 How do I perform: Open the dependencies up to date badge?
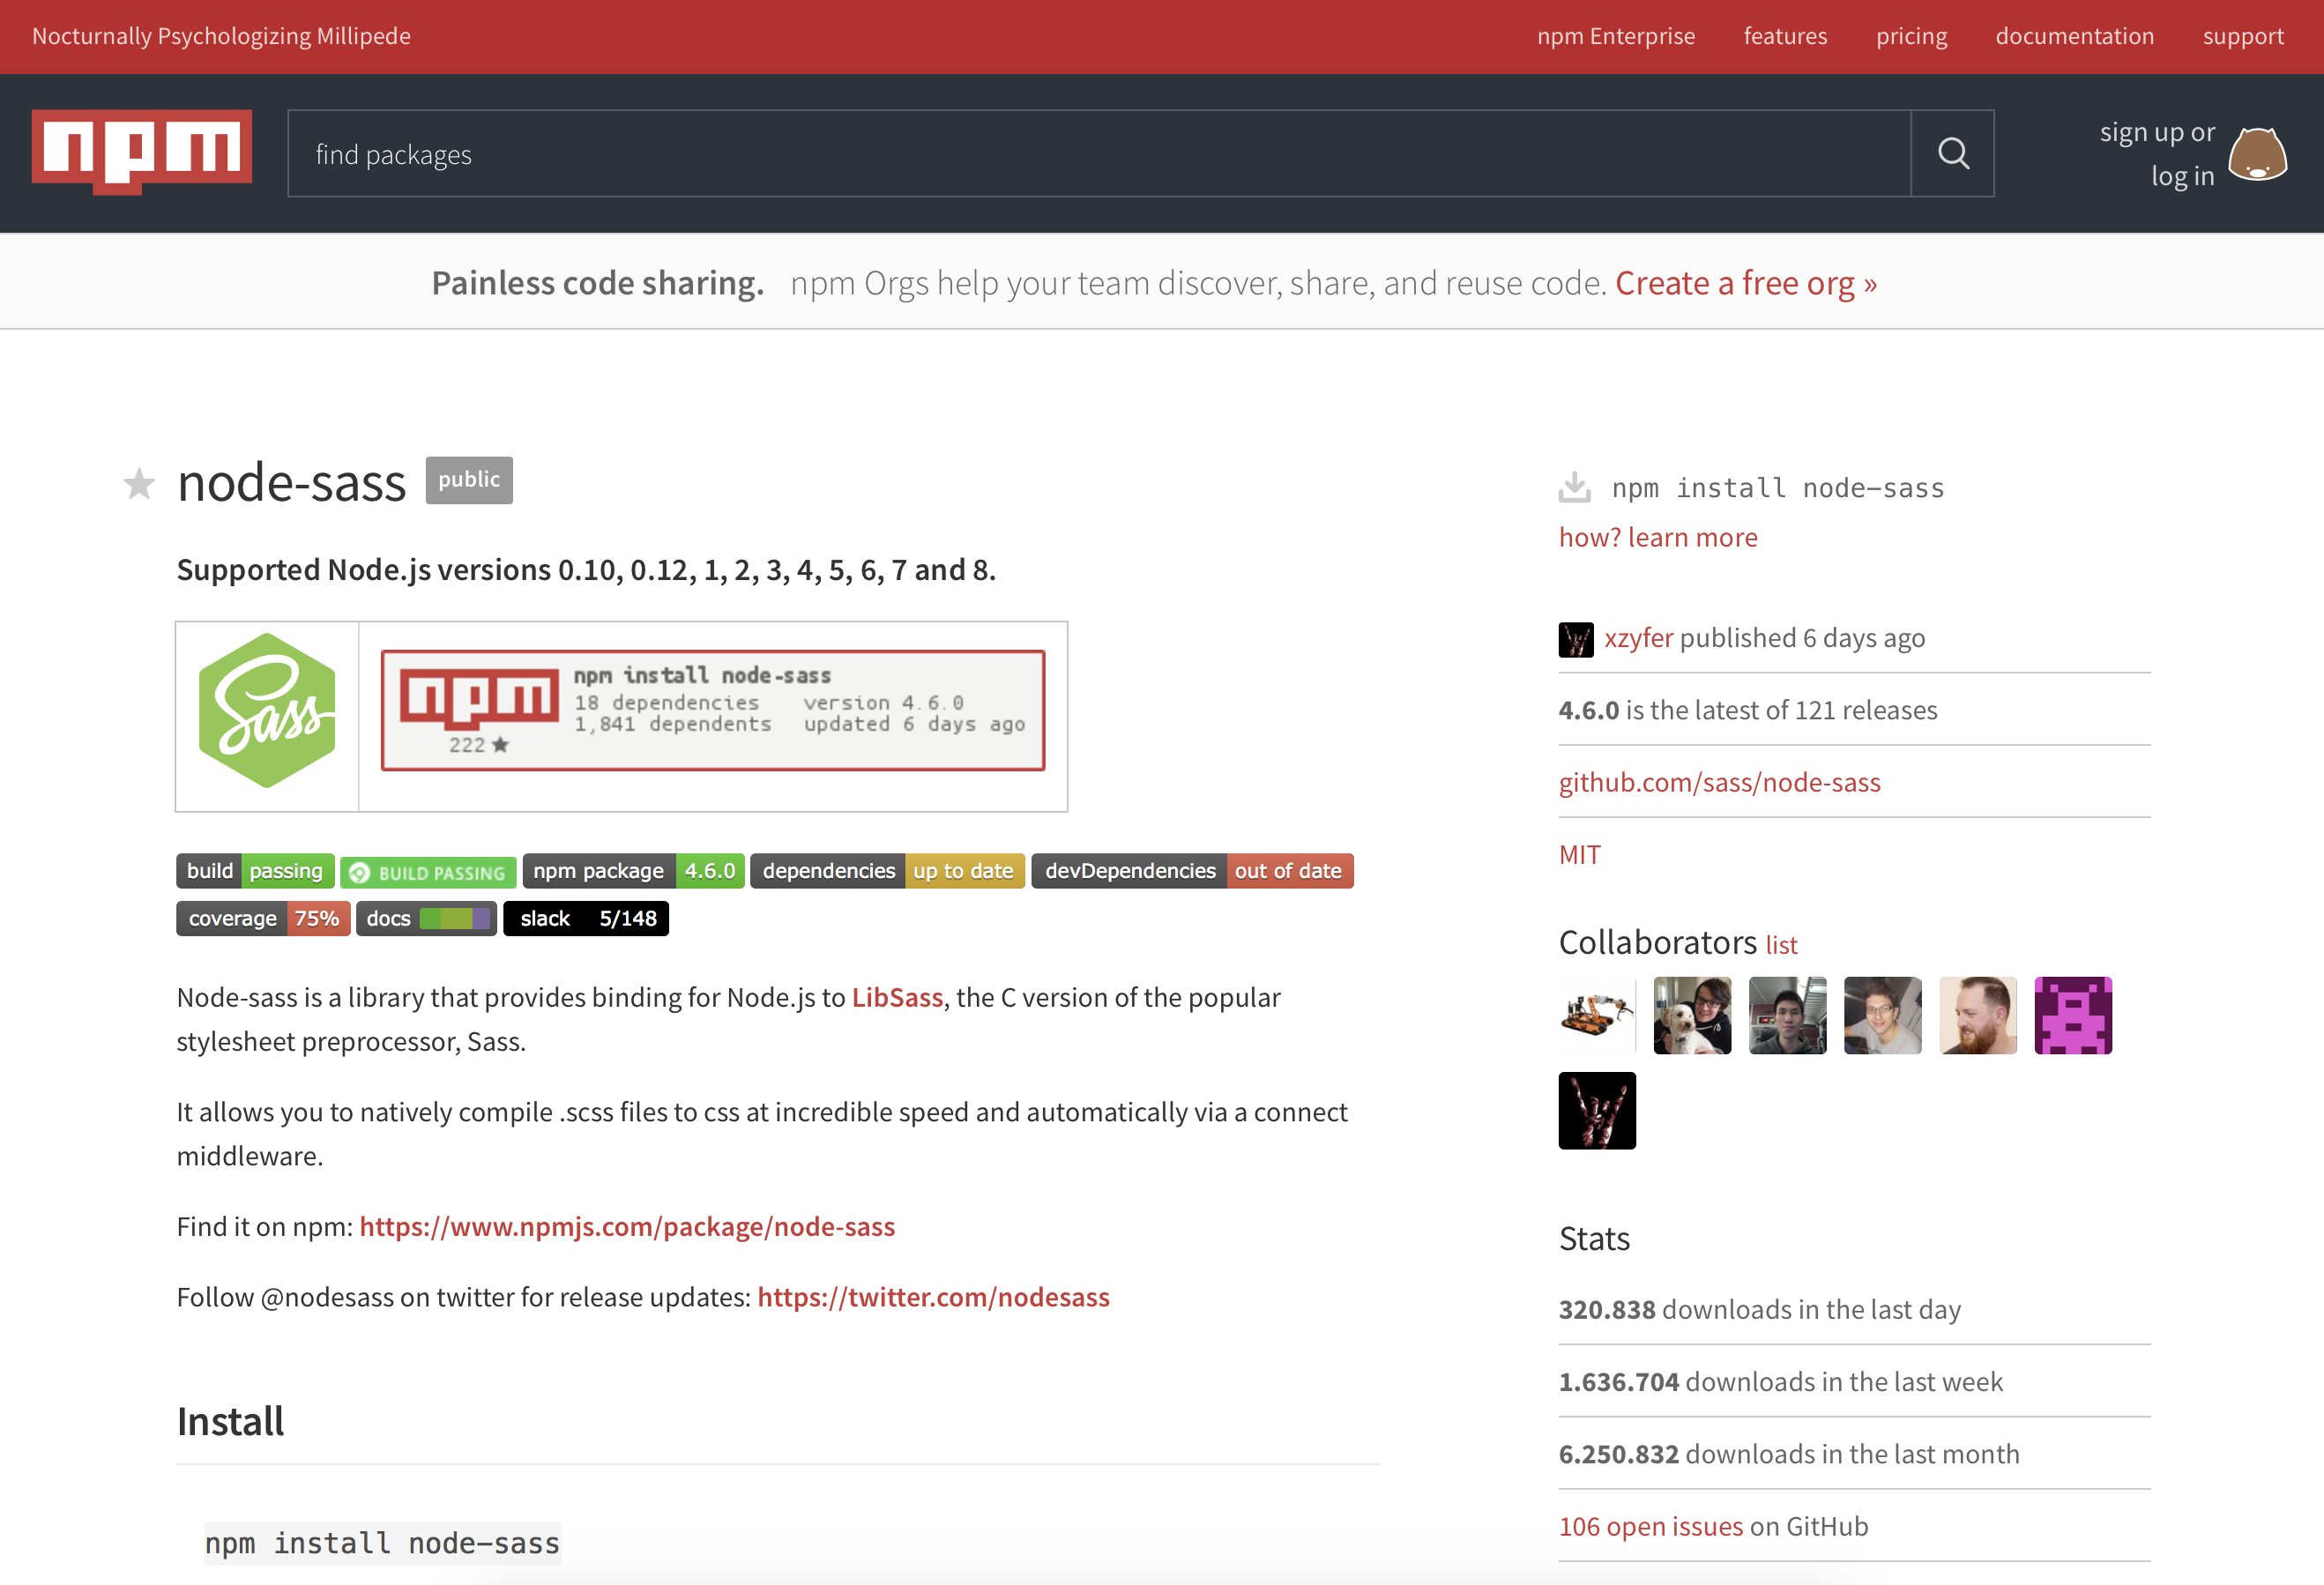pyautogui.click(x=888, y=871)
